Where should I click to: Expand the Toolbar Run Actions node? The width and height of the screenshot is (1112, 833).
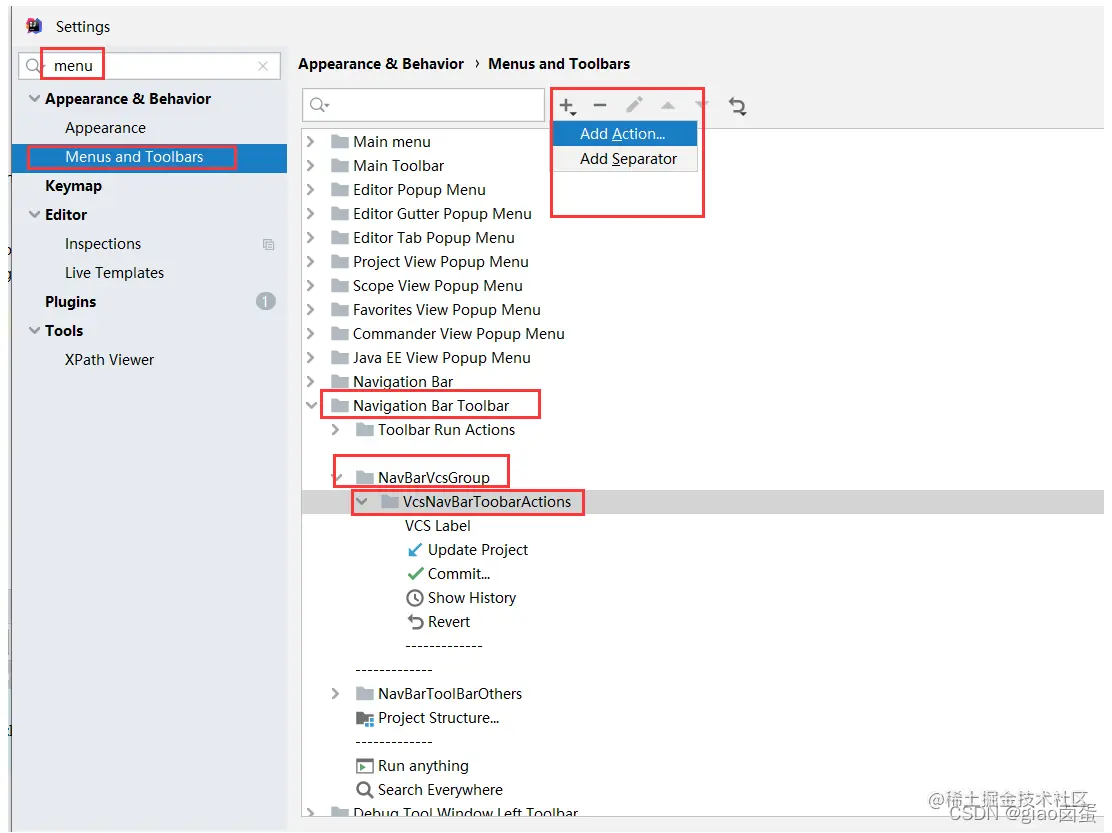[x=335, y=430]
